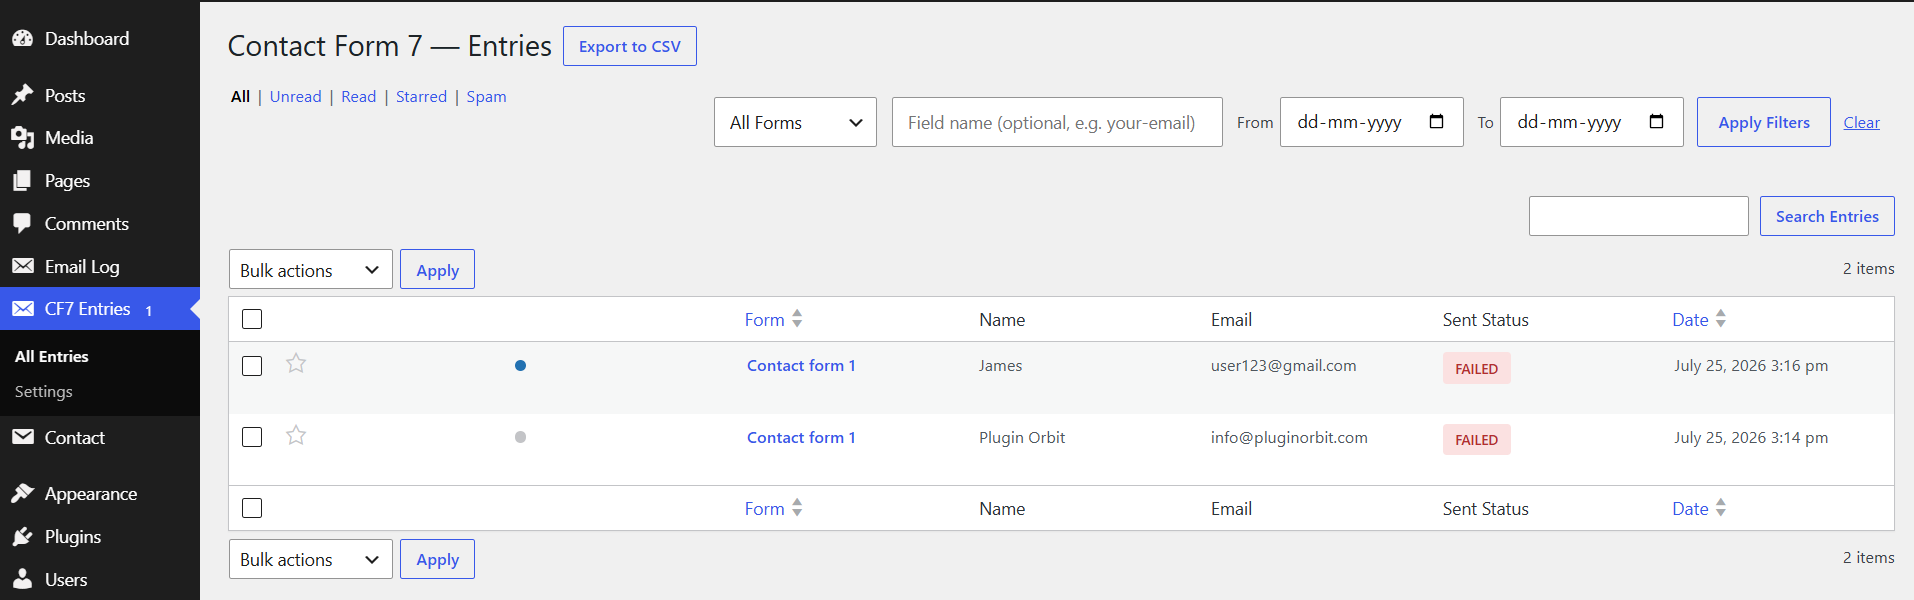
Task: Click email user123@gmail.com
Action: pos(1283,366)
